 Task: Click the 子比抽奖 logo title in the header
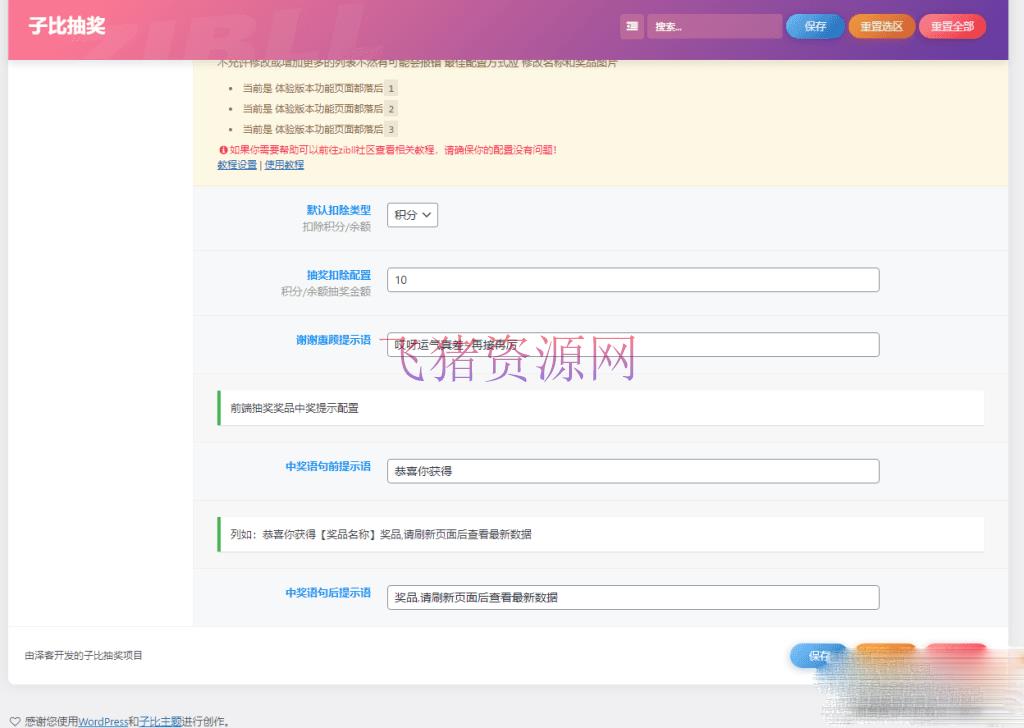coord(64,26)
